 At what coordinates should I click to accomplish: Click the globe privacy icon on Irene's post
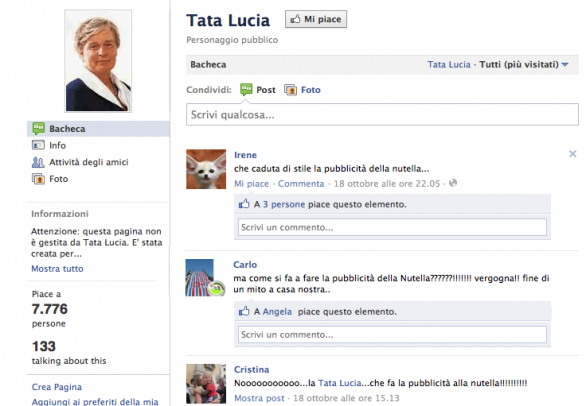coord(453,183)
